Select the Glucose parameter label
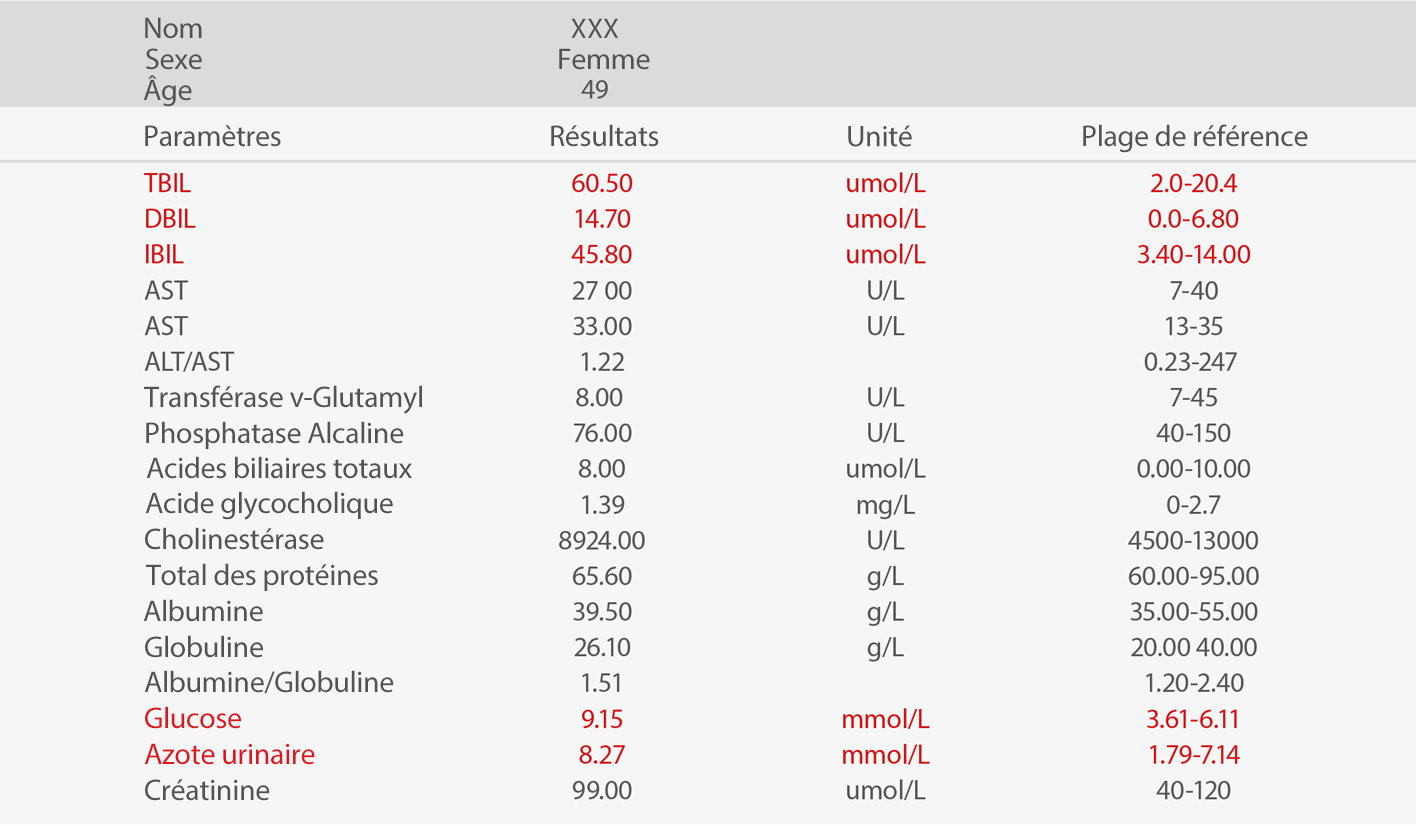Image resolution: width=1416 pixels, height=826 pixels. (x=193, y=719)
